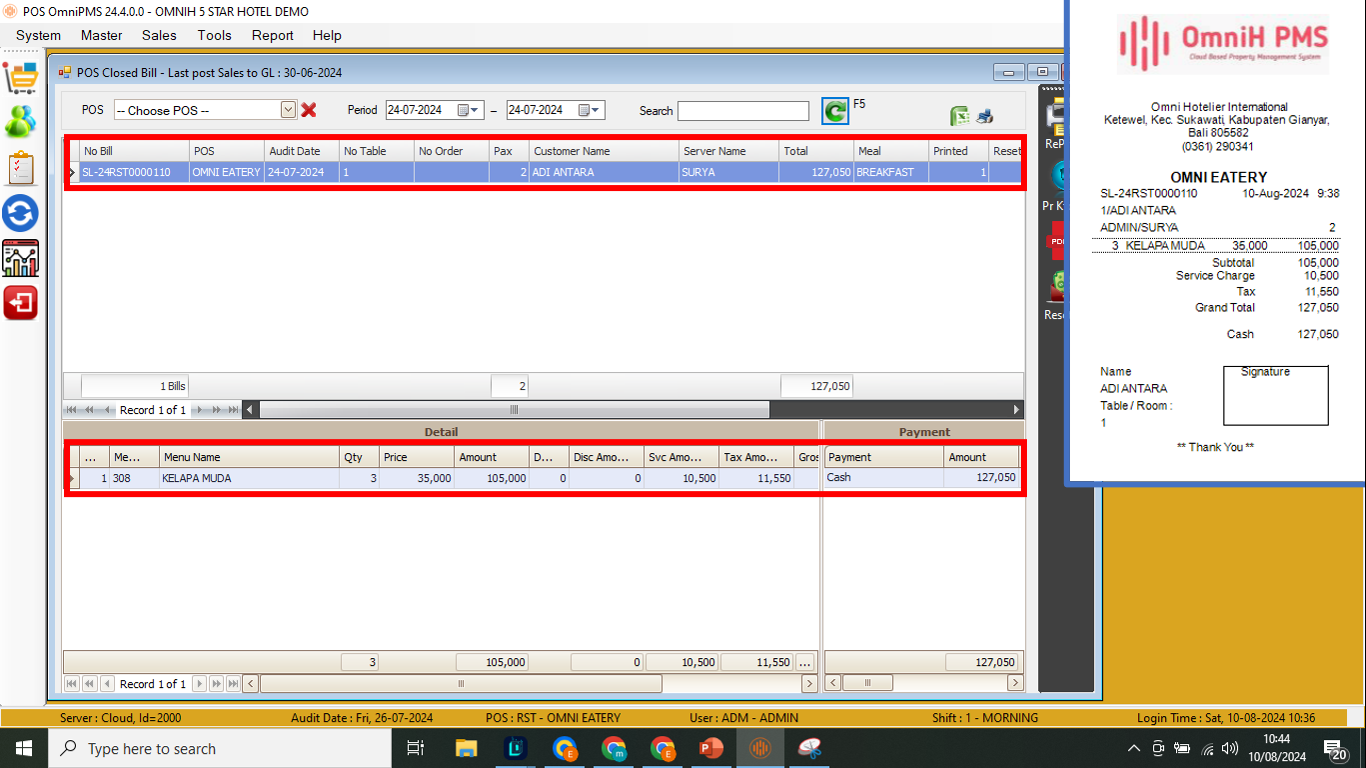Open the Tools menu

pos(214,35)
